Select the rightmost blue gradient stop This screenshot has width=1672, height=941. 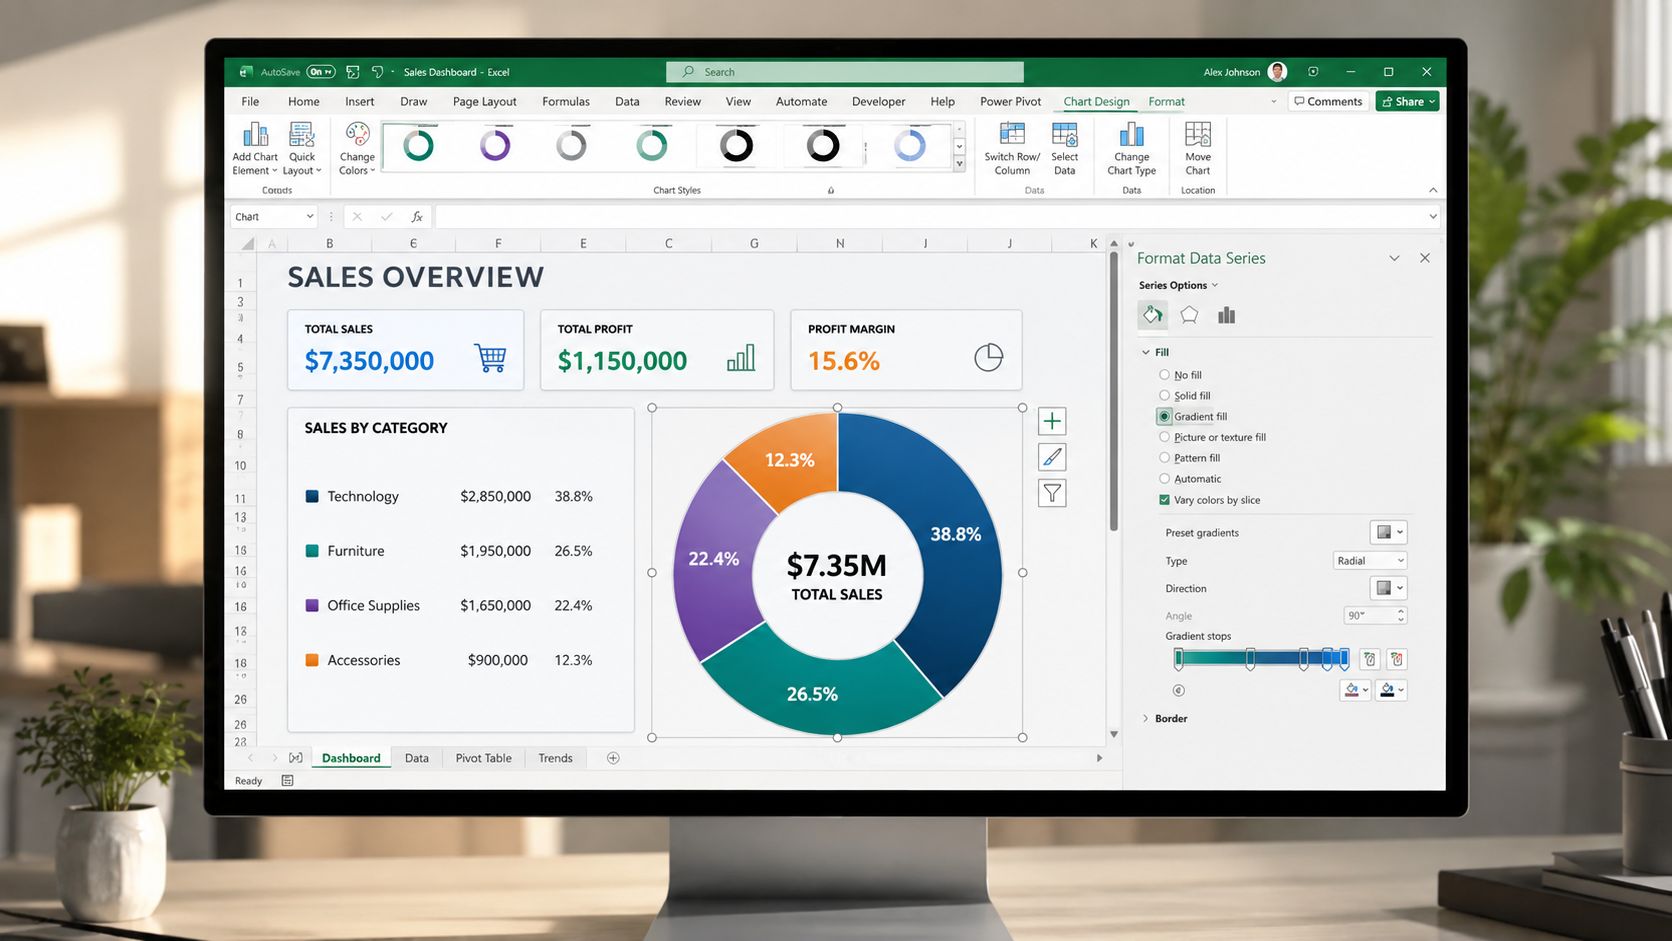click(x=1345, y=659)
